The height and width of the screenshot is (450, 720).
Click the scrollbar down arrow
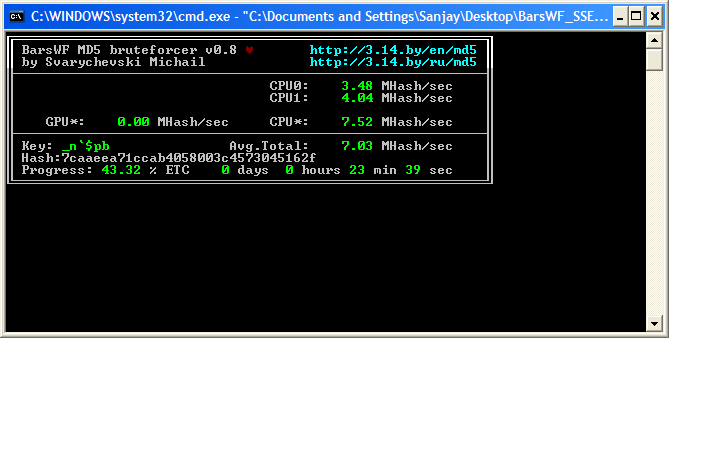point(654,324)
